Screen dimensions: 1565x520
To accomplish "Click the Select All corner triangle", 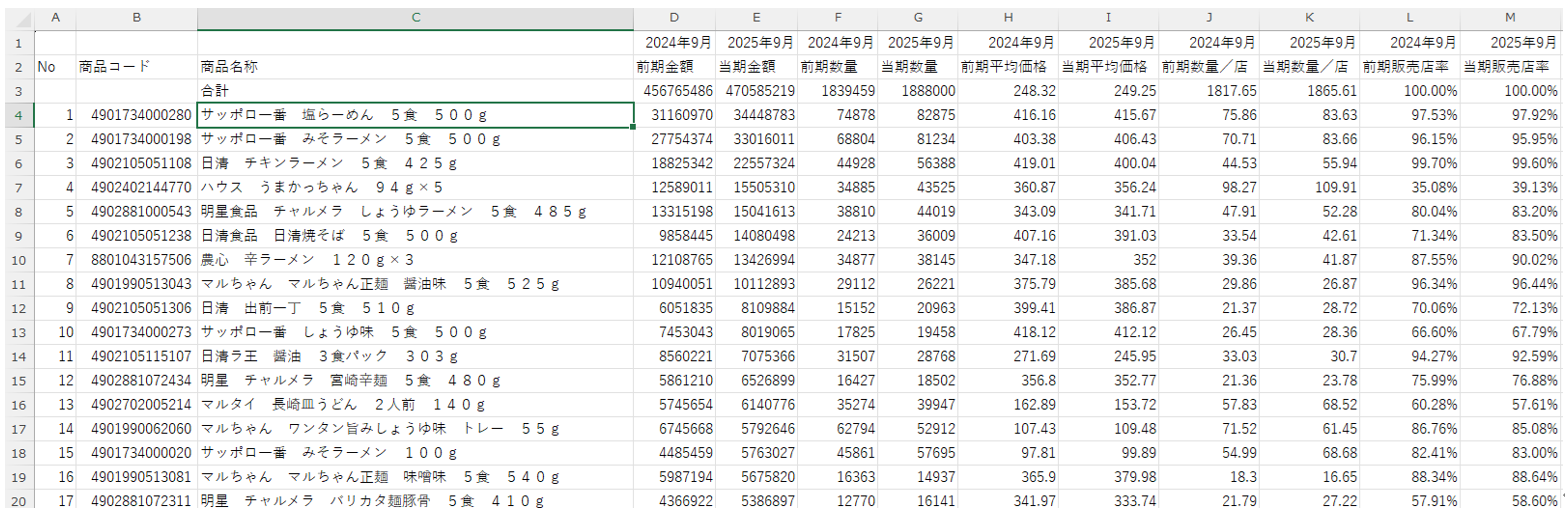I will [17, 19].
